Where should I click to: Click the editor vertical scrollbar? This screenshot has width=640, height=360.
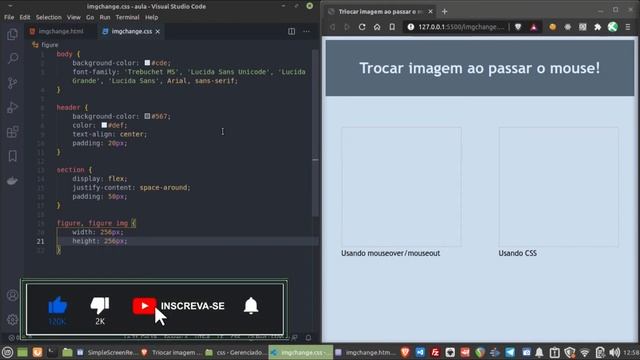click(x=315, y=133)
